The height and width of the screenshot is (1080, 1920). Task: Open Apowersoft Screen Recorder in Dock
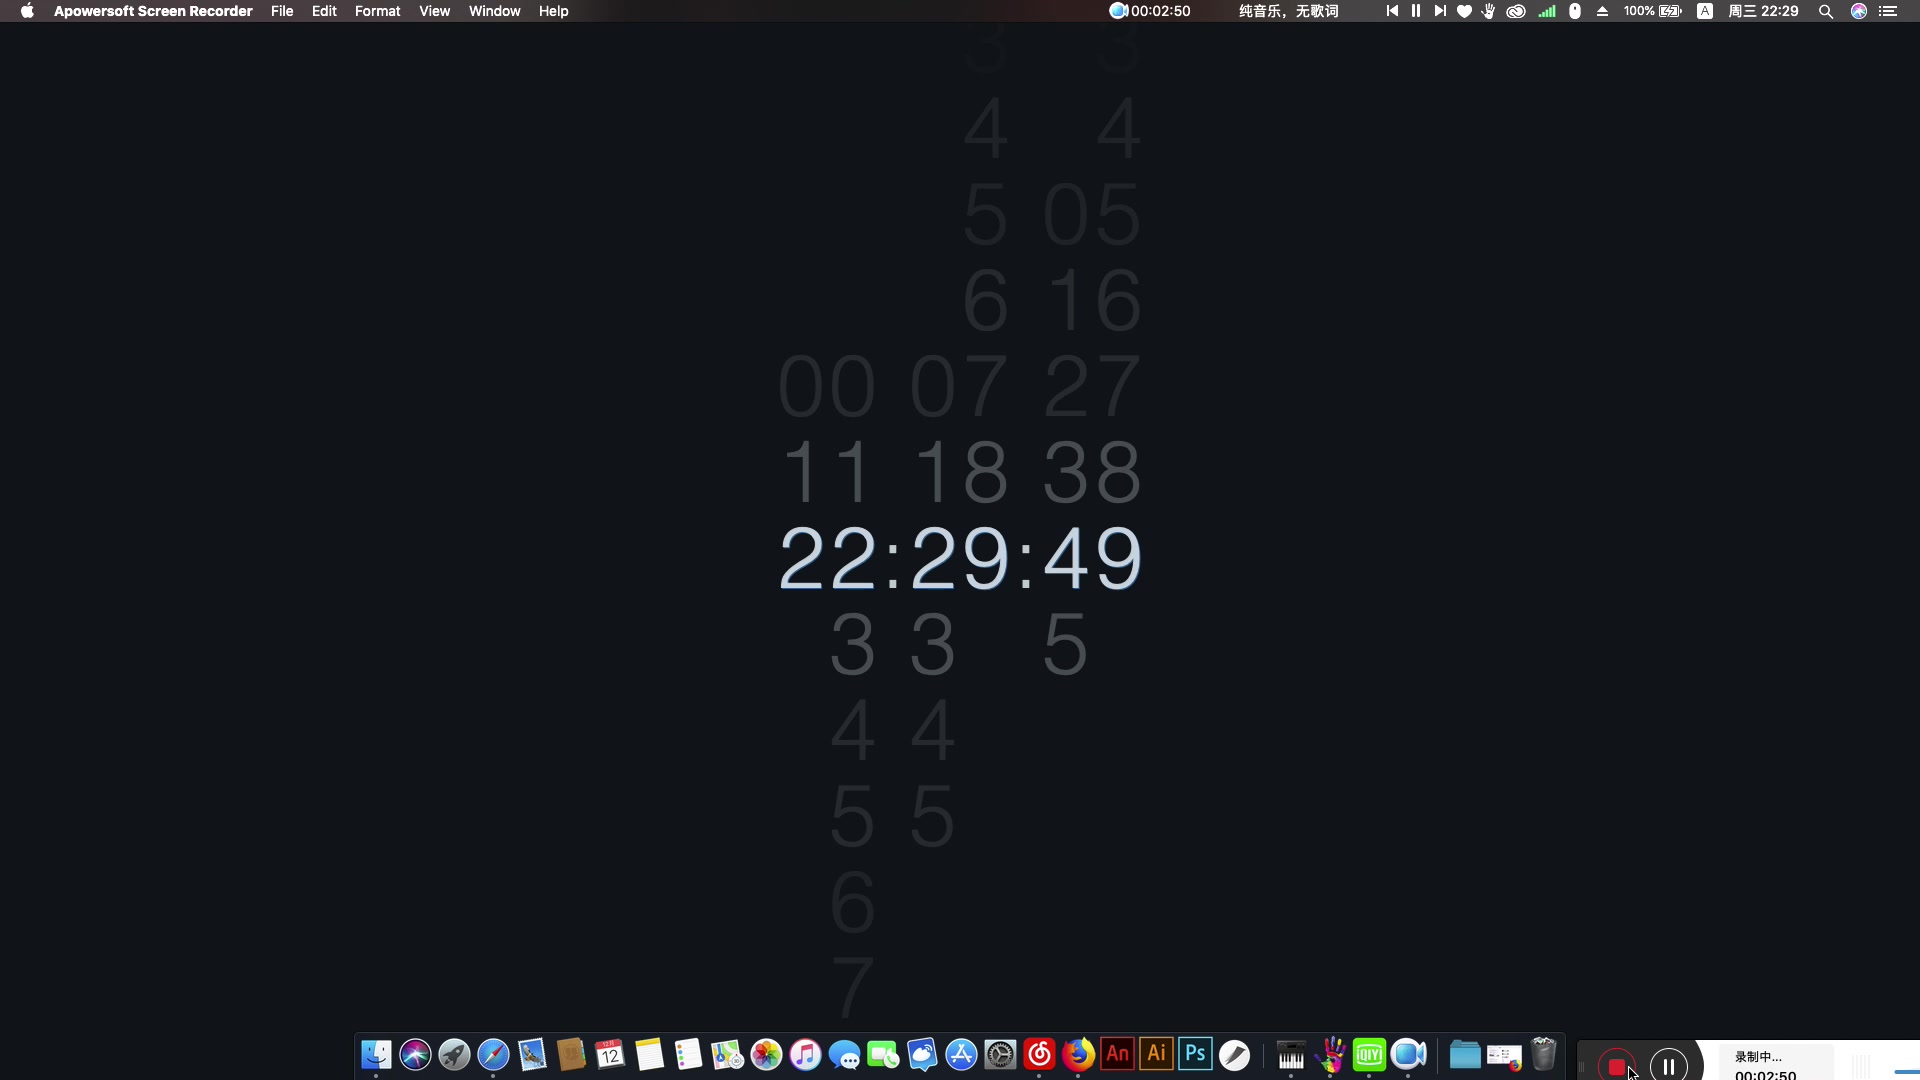(x=1408, y=1054)
